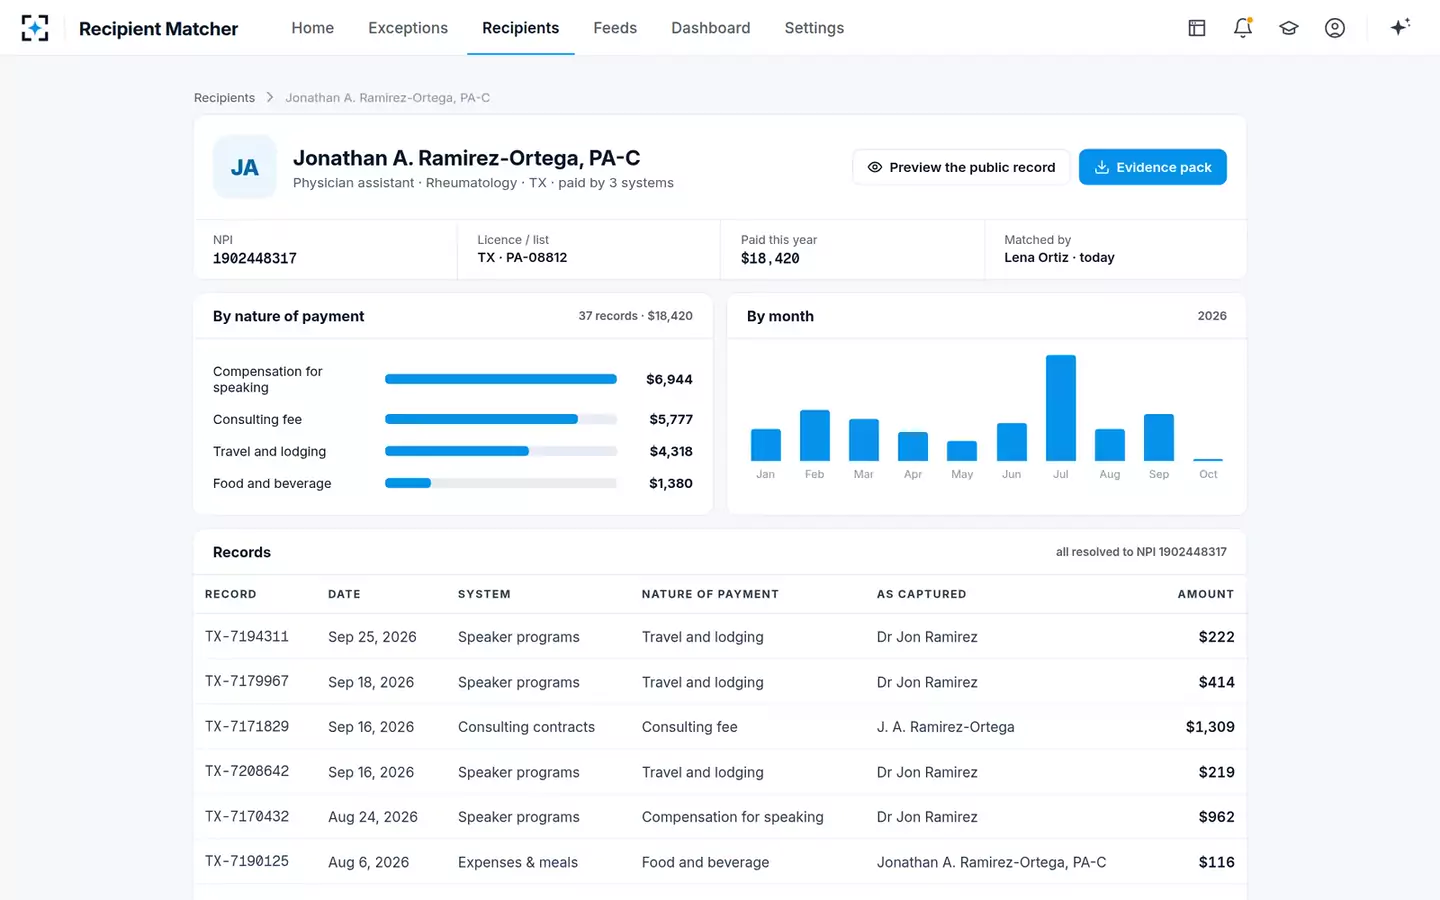Click the Consulting fee progress bar
Image resolution: width=1440 pixels, height=900 pixels.
pos(501,419)
